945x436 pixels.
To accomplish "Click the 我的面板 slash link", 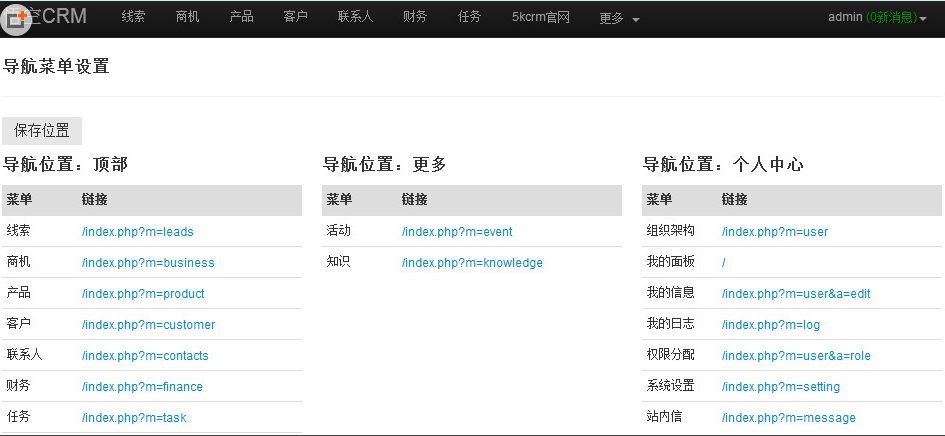I will [724, 263].
